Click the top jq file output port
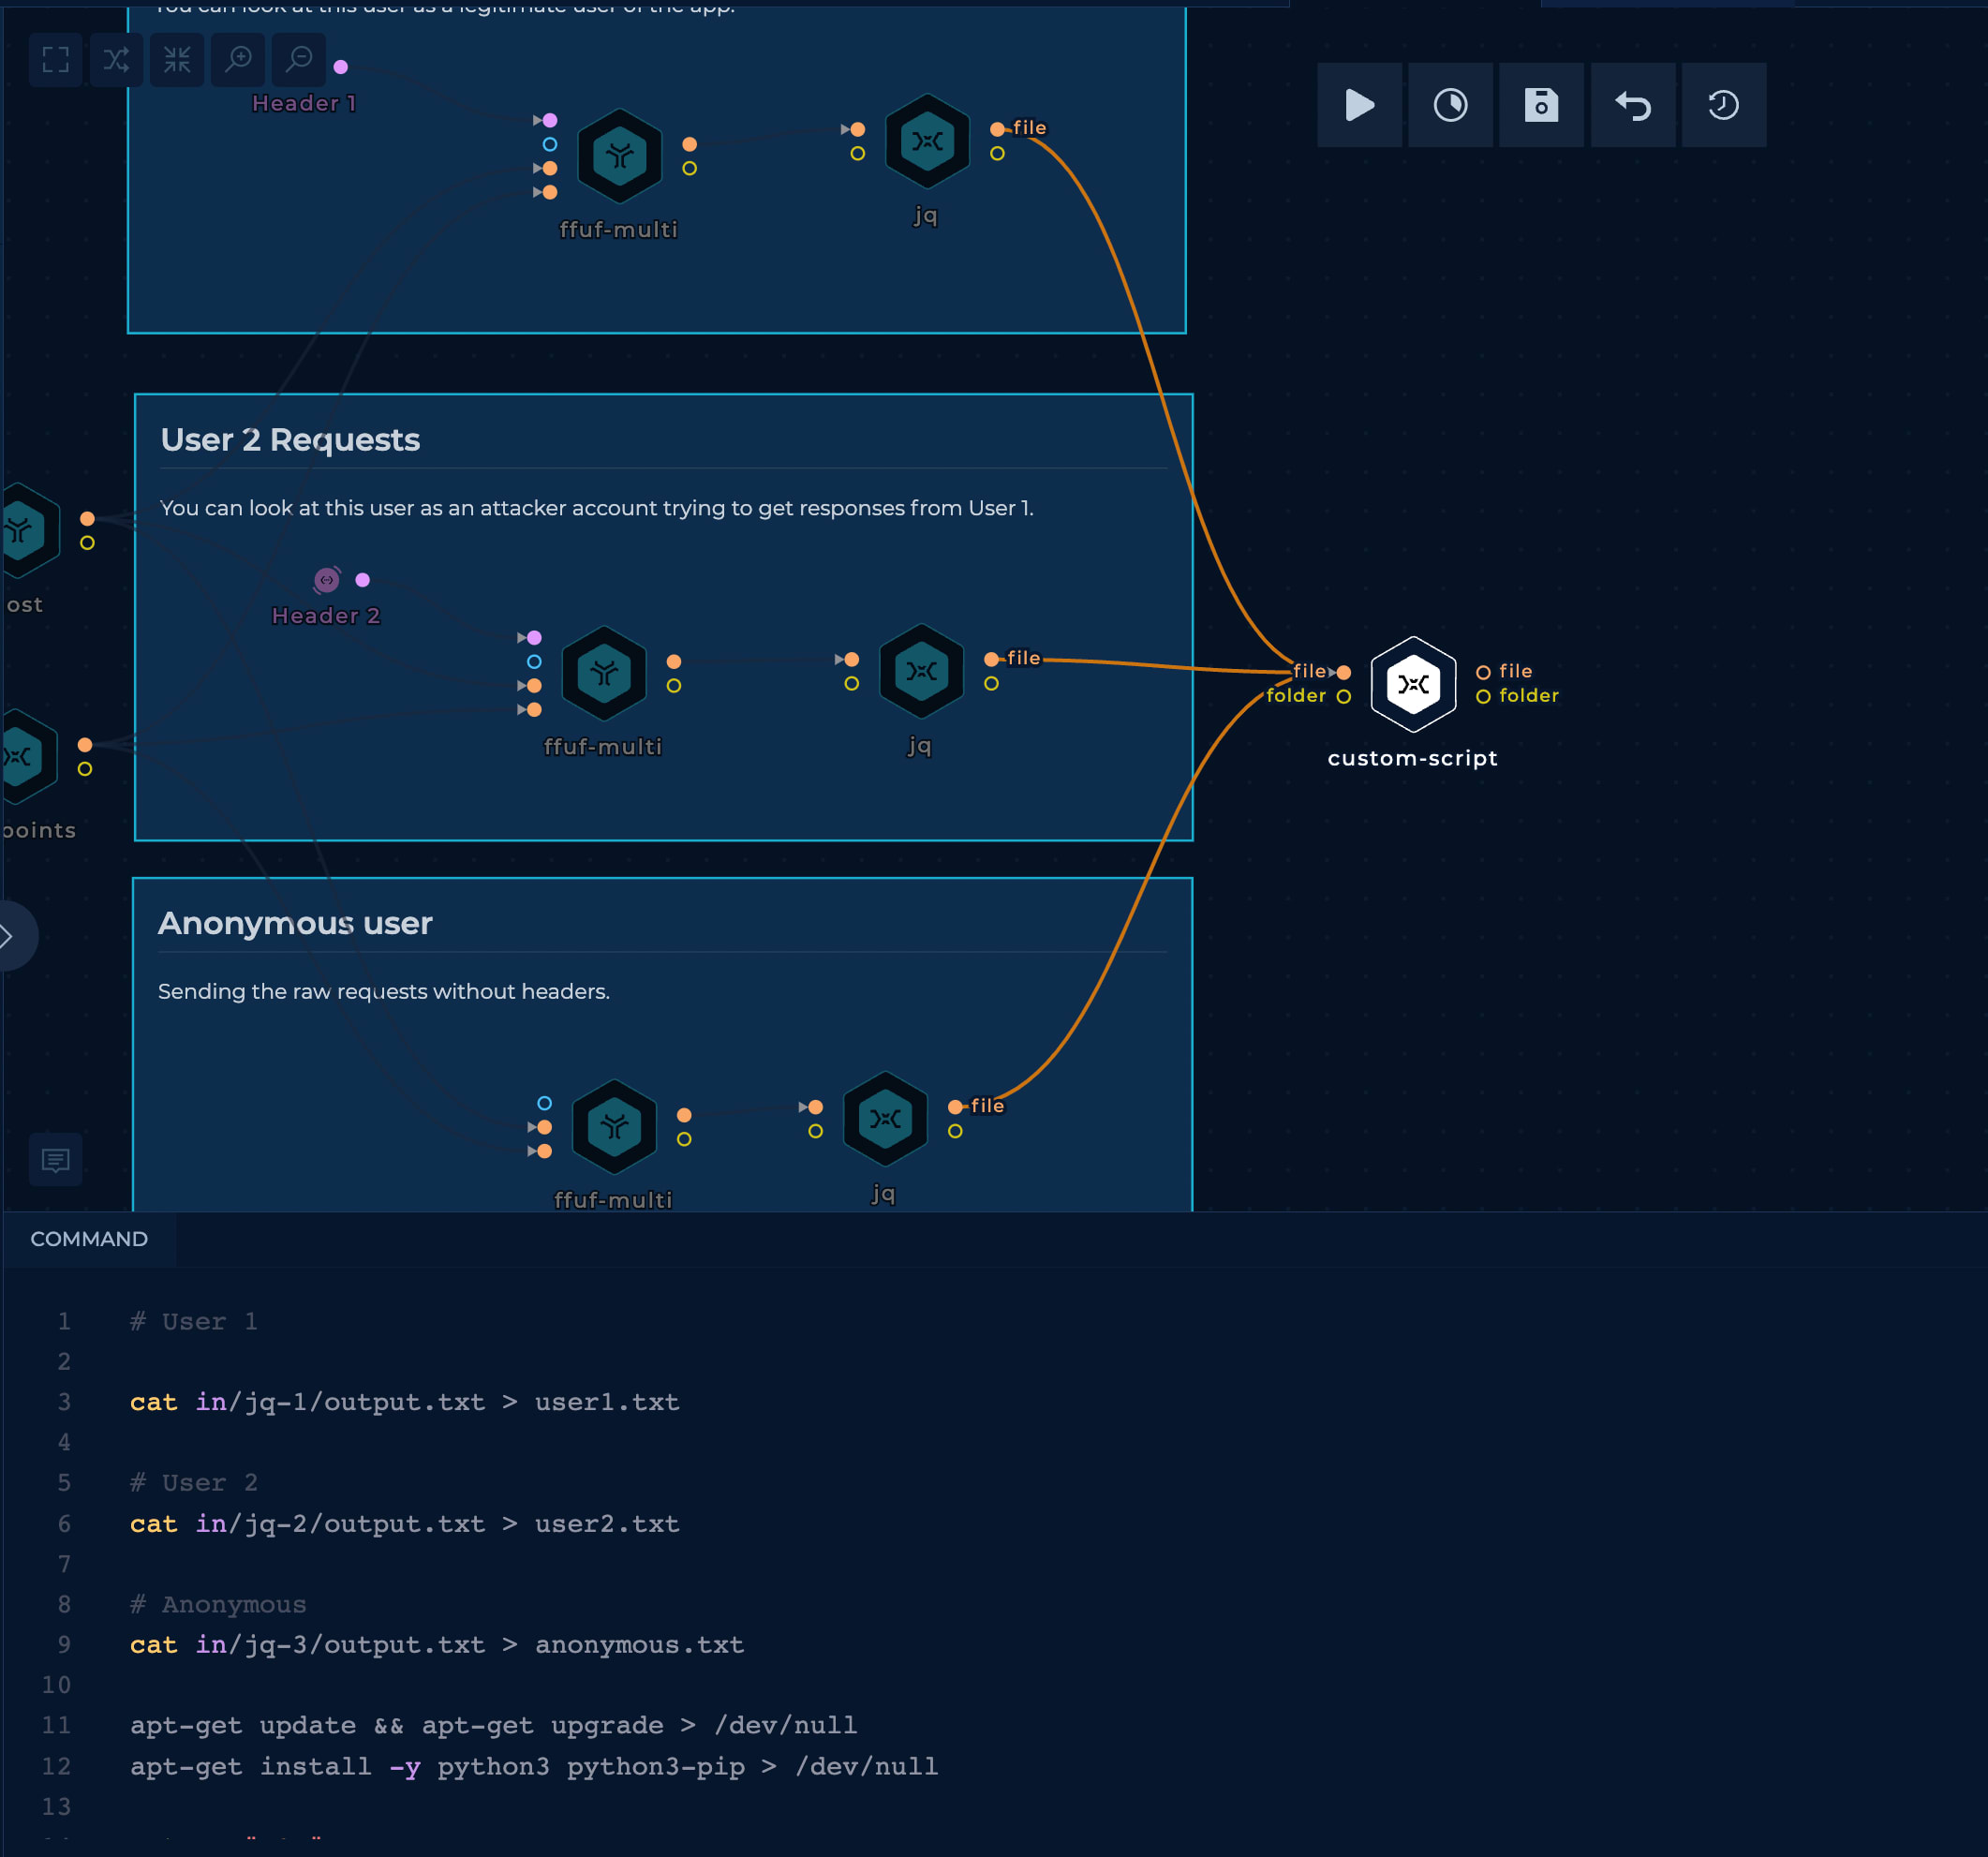The image size is (1988, 1857). pyautogui.click(x=997, y=129)
